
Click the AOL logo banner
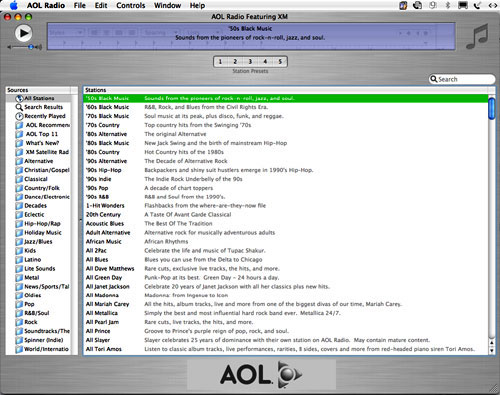(x=261, y=374)
